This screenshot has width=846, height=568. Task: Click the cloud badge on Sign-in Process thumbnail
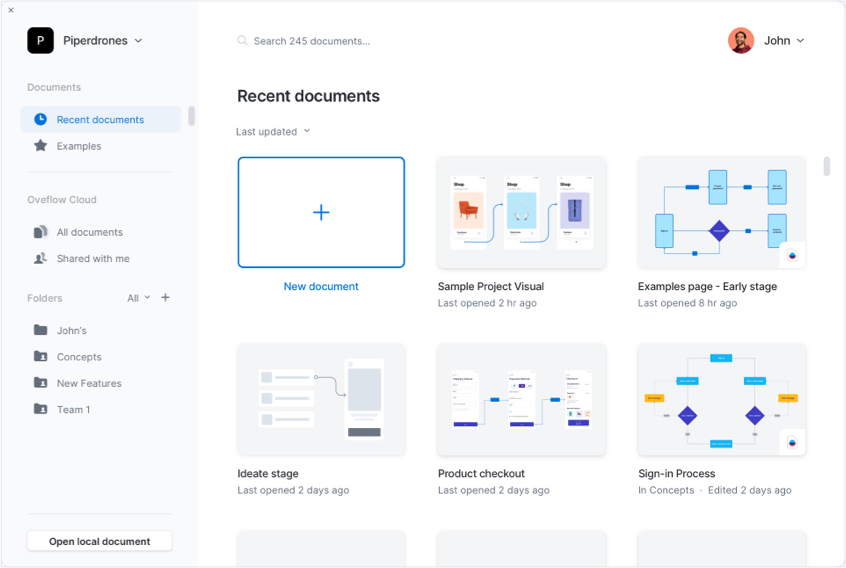tap(792, 442)
